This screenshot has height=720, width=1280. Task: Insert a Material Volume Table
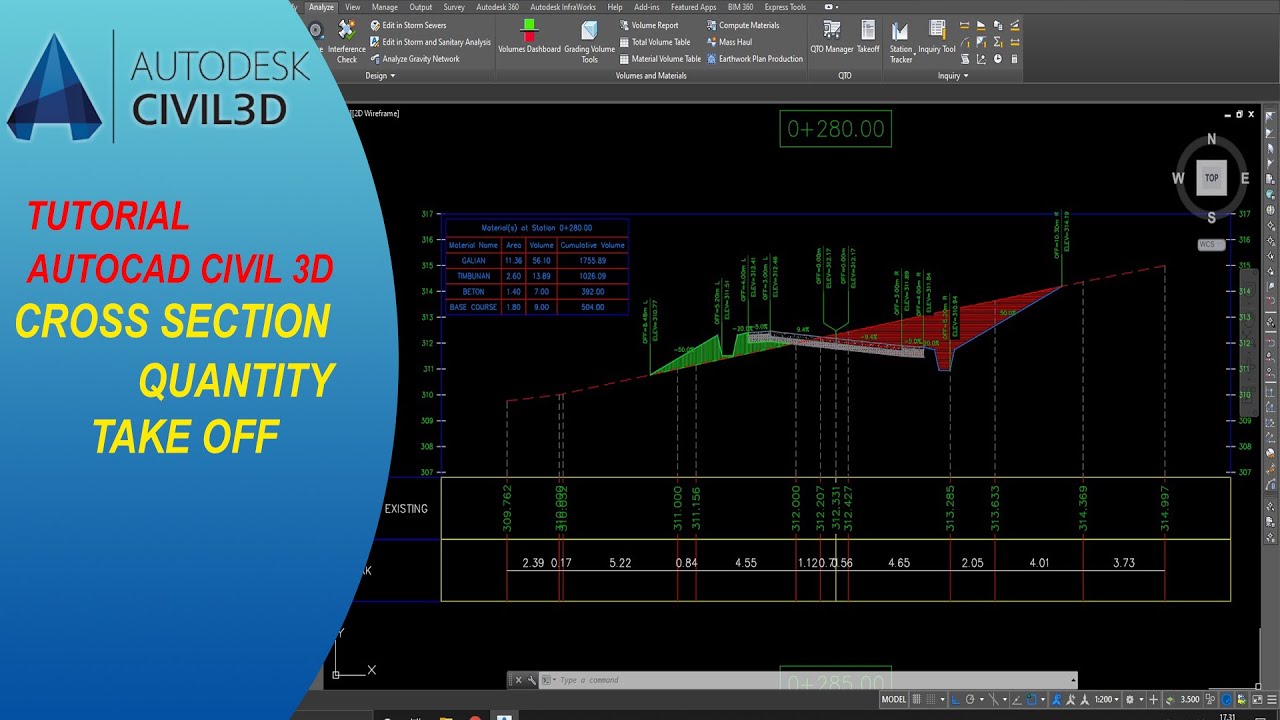660,59
